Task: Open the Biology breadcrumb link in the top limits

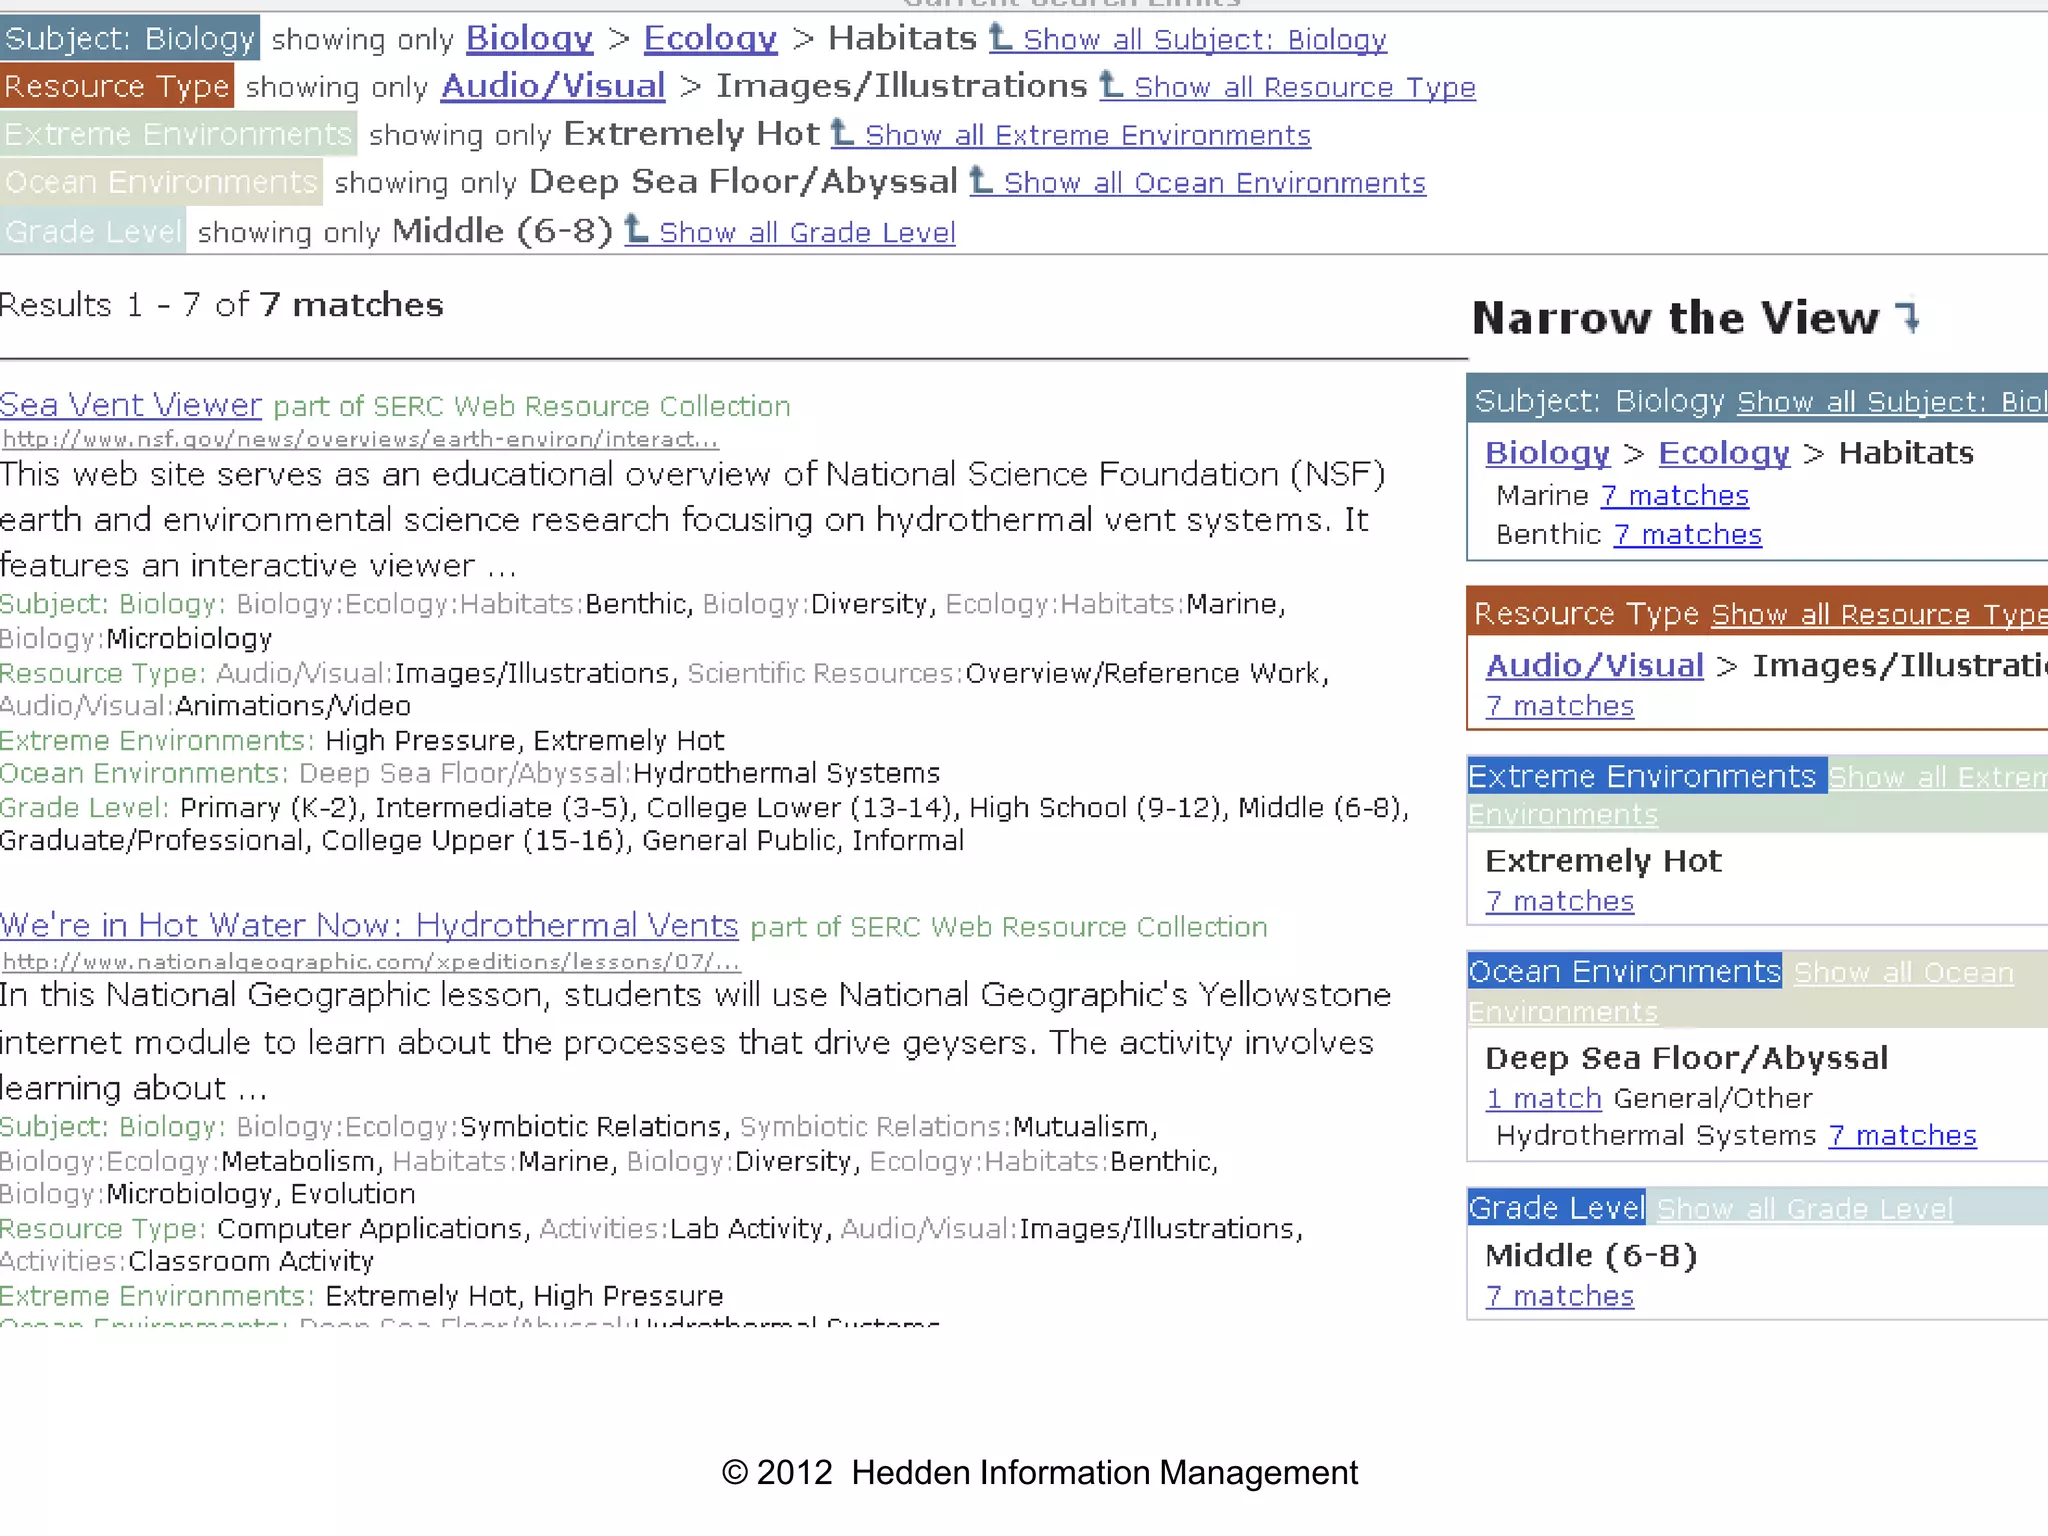Action: (x=529, y=39)
